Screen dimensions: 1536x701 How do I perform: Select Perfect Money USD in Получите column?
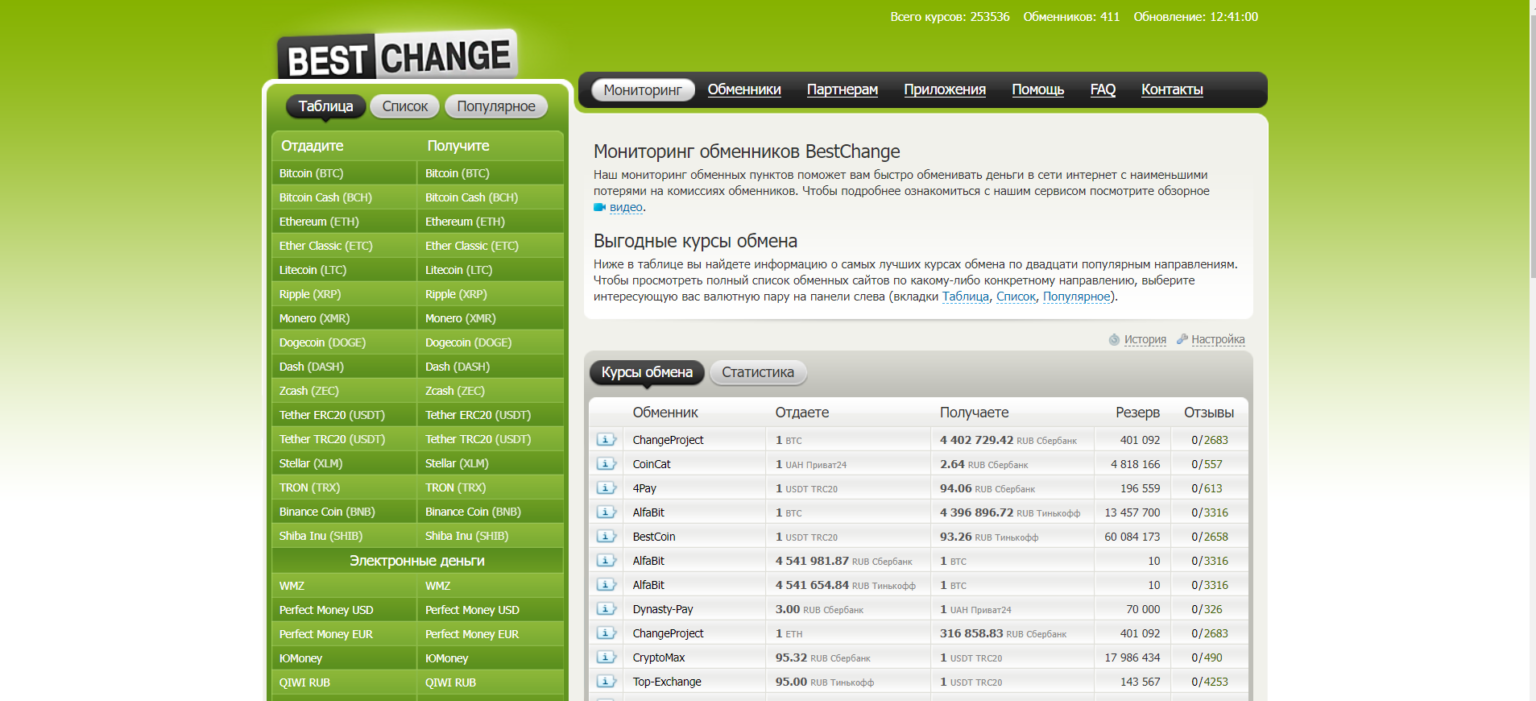pyautogui.click(x=490, y=610)
